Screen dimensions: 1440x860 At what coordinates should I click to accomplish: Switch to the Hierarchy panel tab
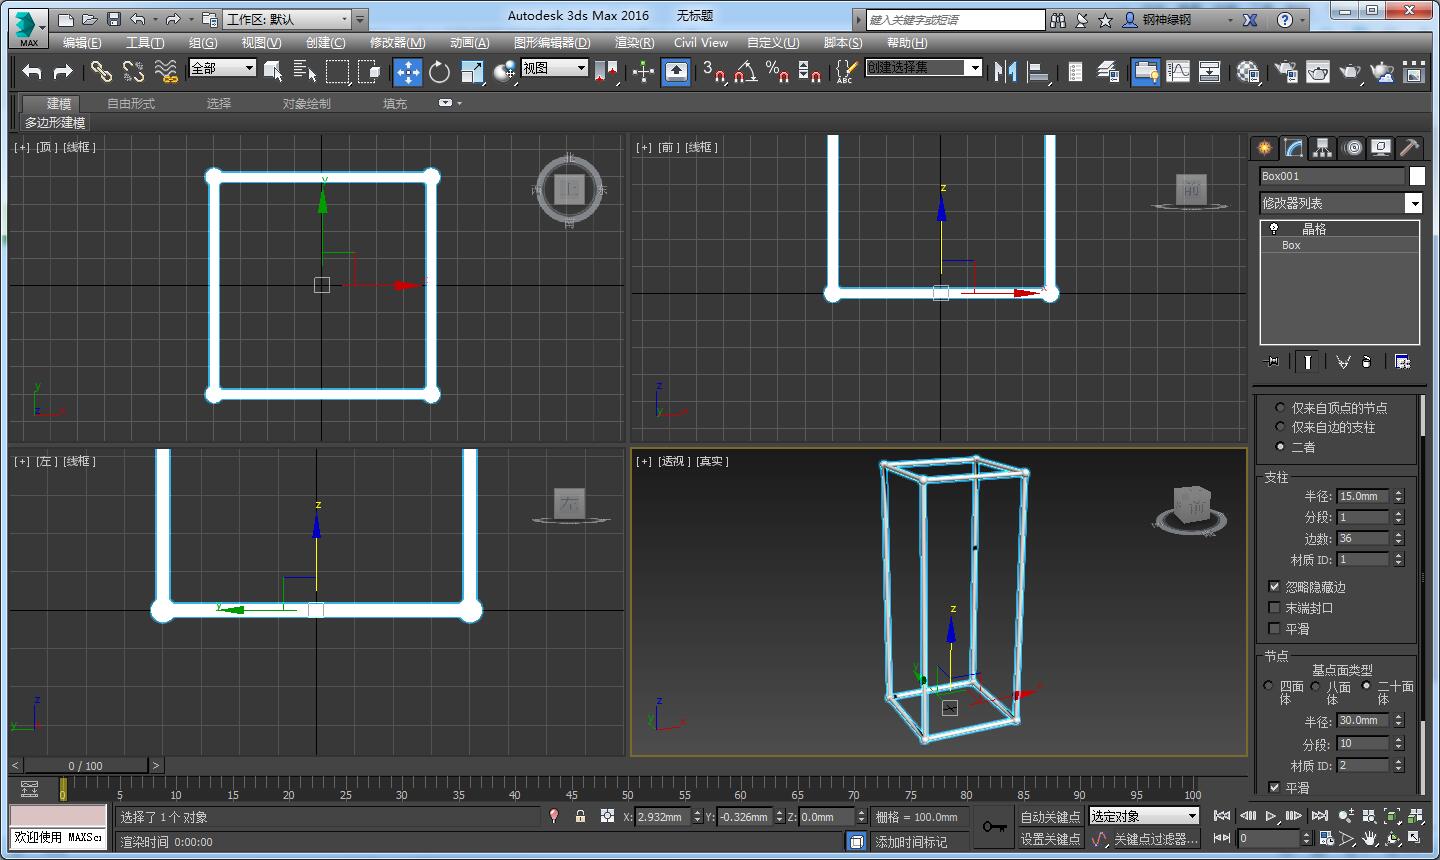pyautogui.click(x=1323, y=148)
